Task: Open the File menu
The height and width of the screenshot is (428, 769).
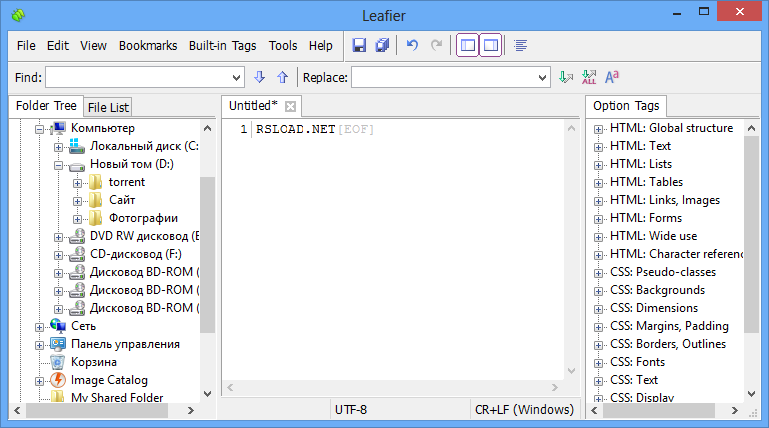Action: pyautogui.click(x=26, y=46)
